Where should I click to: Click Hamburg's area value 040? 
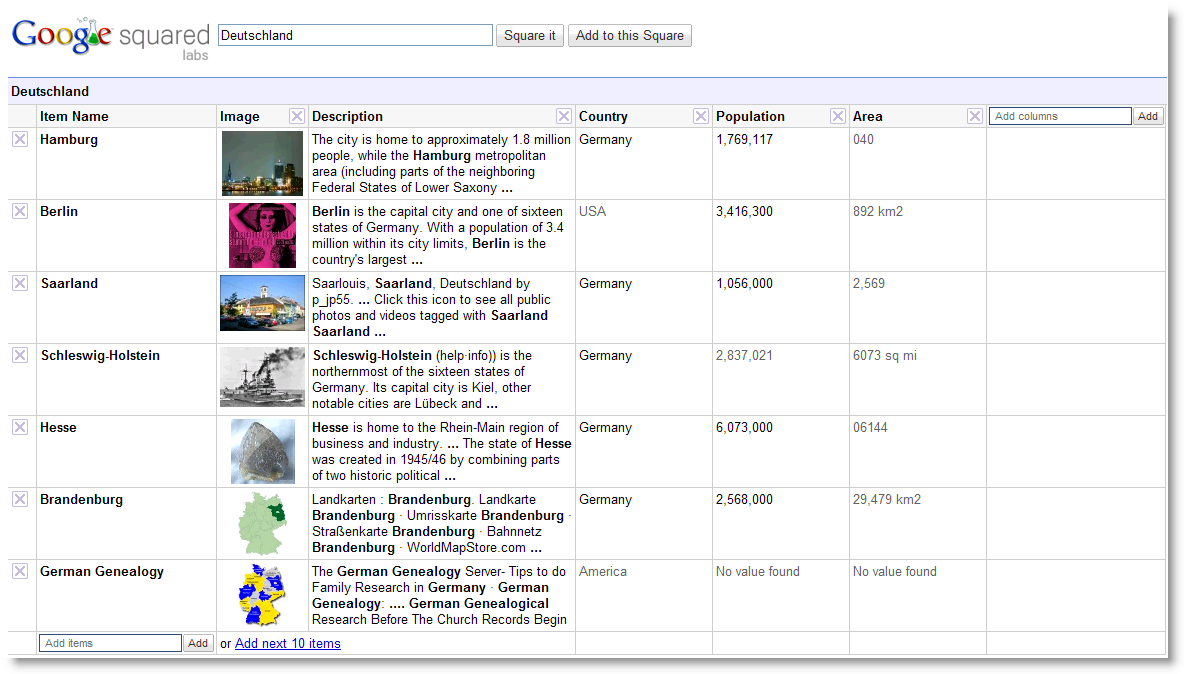(863, 140)
